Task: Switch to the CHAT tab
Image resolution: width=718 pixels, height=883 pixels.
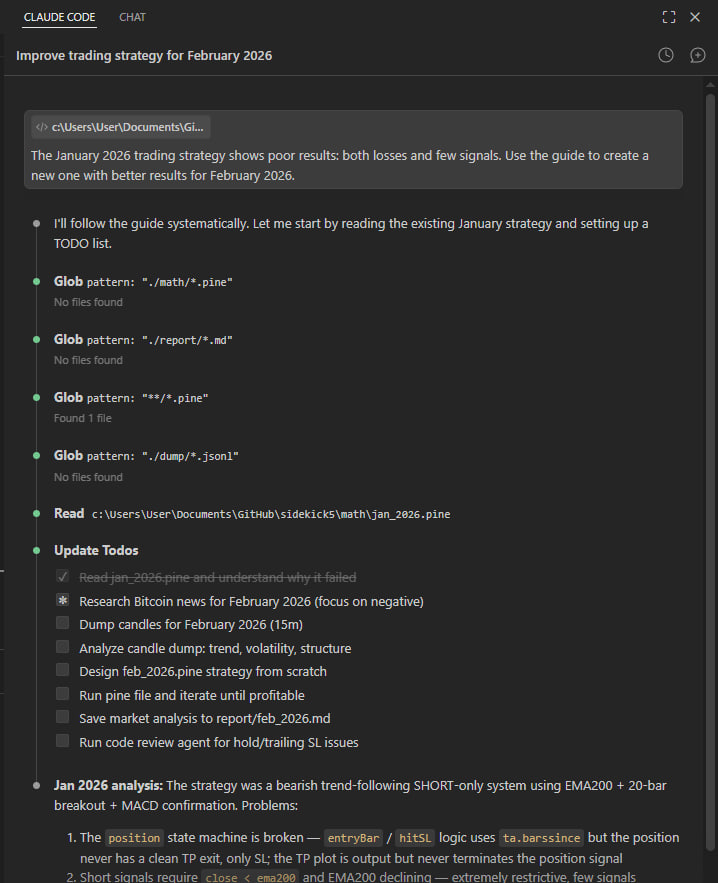Action: (132, 17)
